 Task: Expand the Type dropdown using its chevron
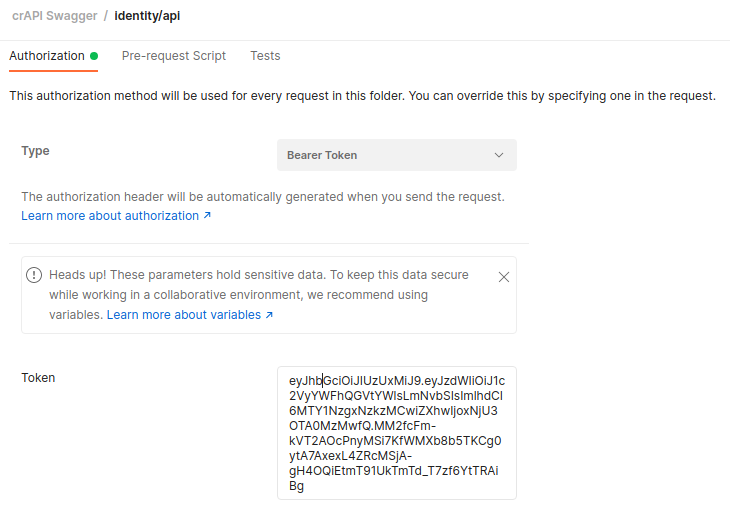pos(500,155)
